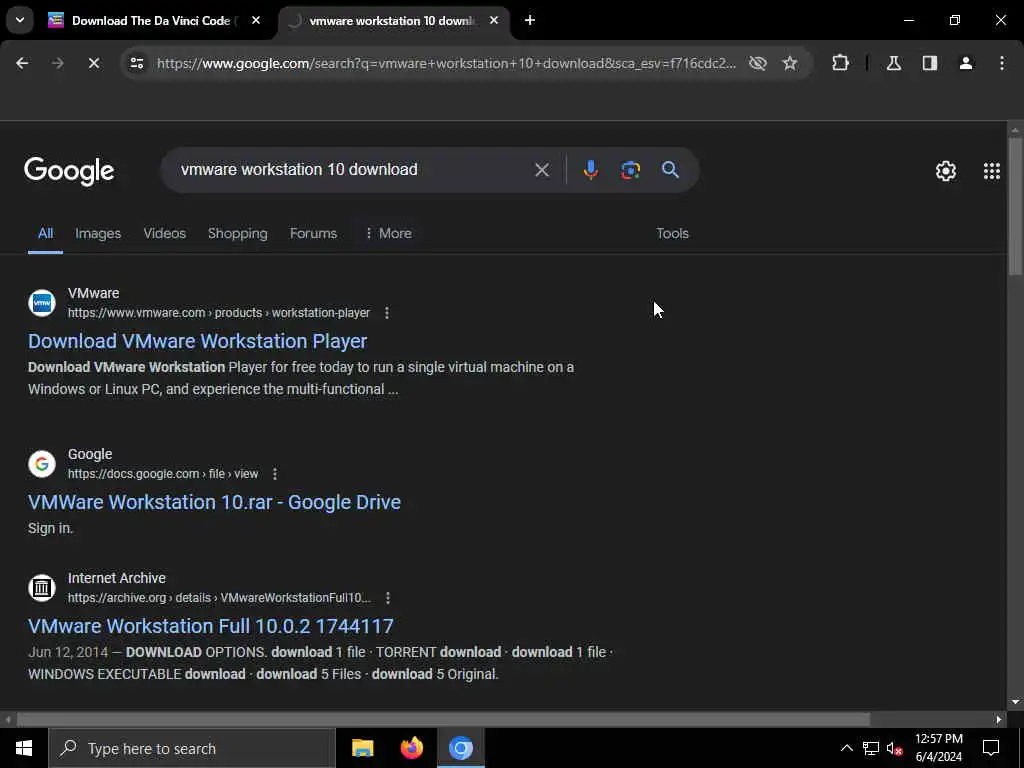Go to the Google homepage logo
Image resolution: width=1024 pixels, height=768 pixels.
(x=69, y=172)
